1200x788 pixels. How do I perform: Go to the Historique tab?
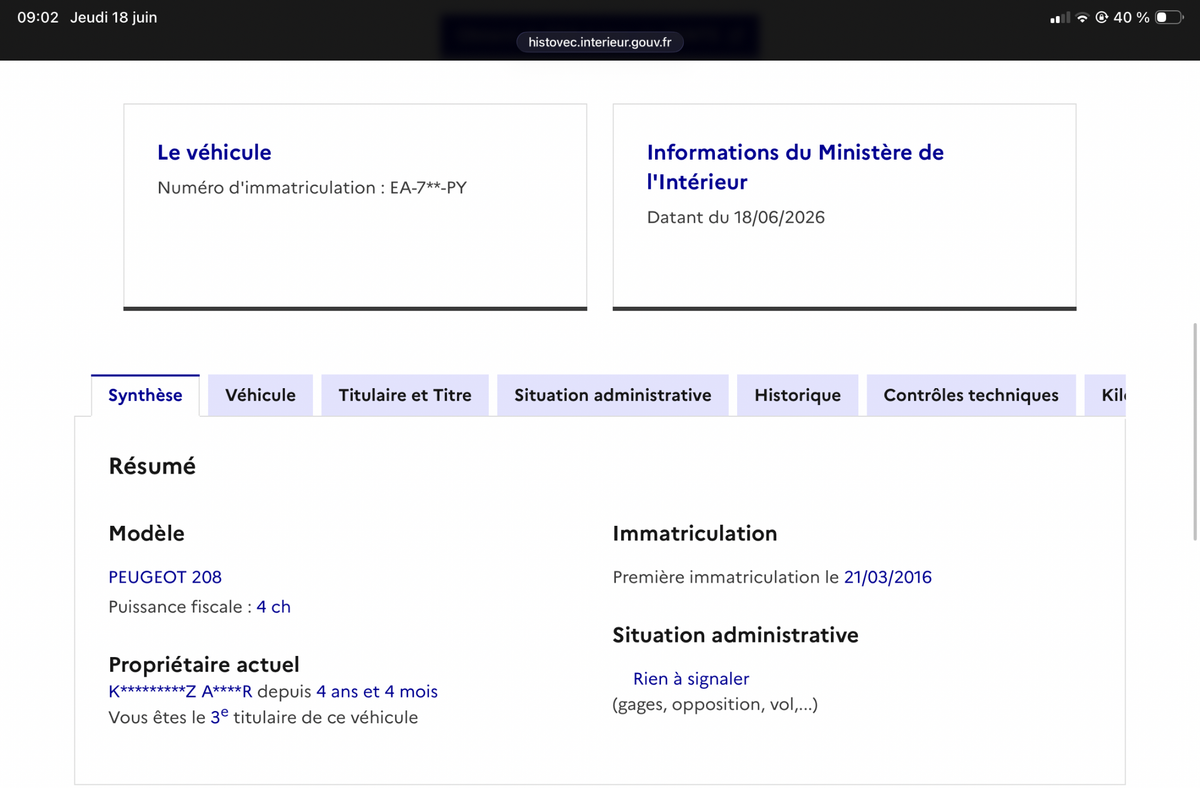tap(798, 395)
